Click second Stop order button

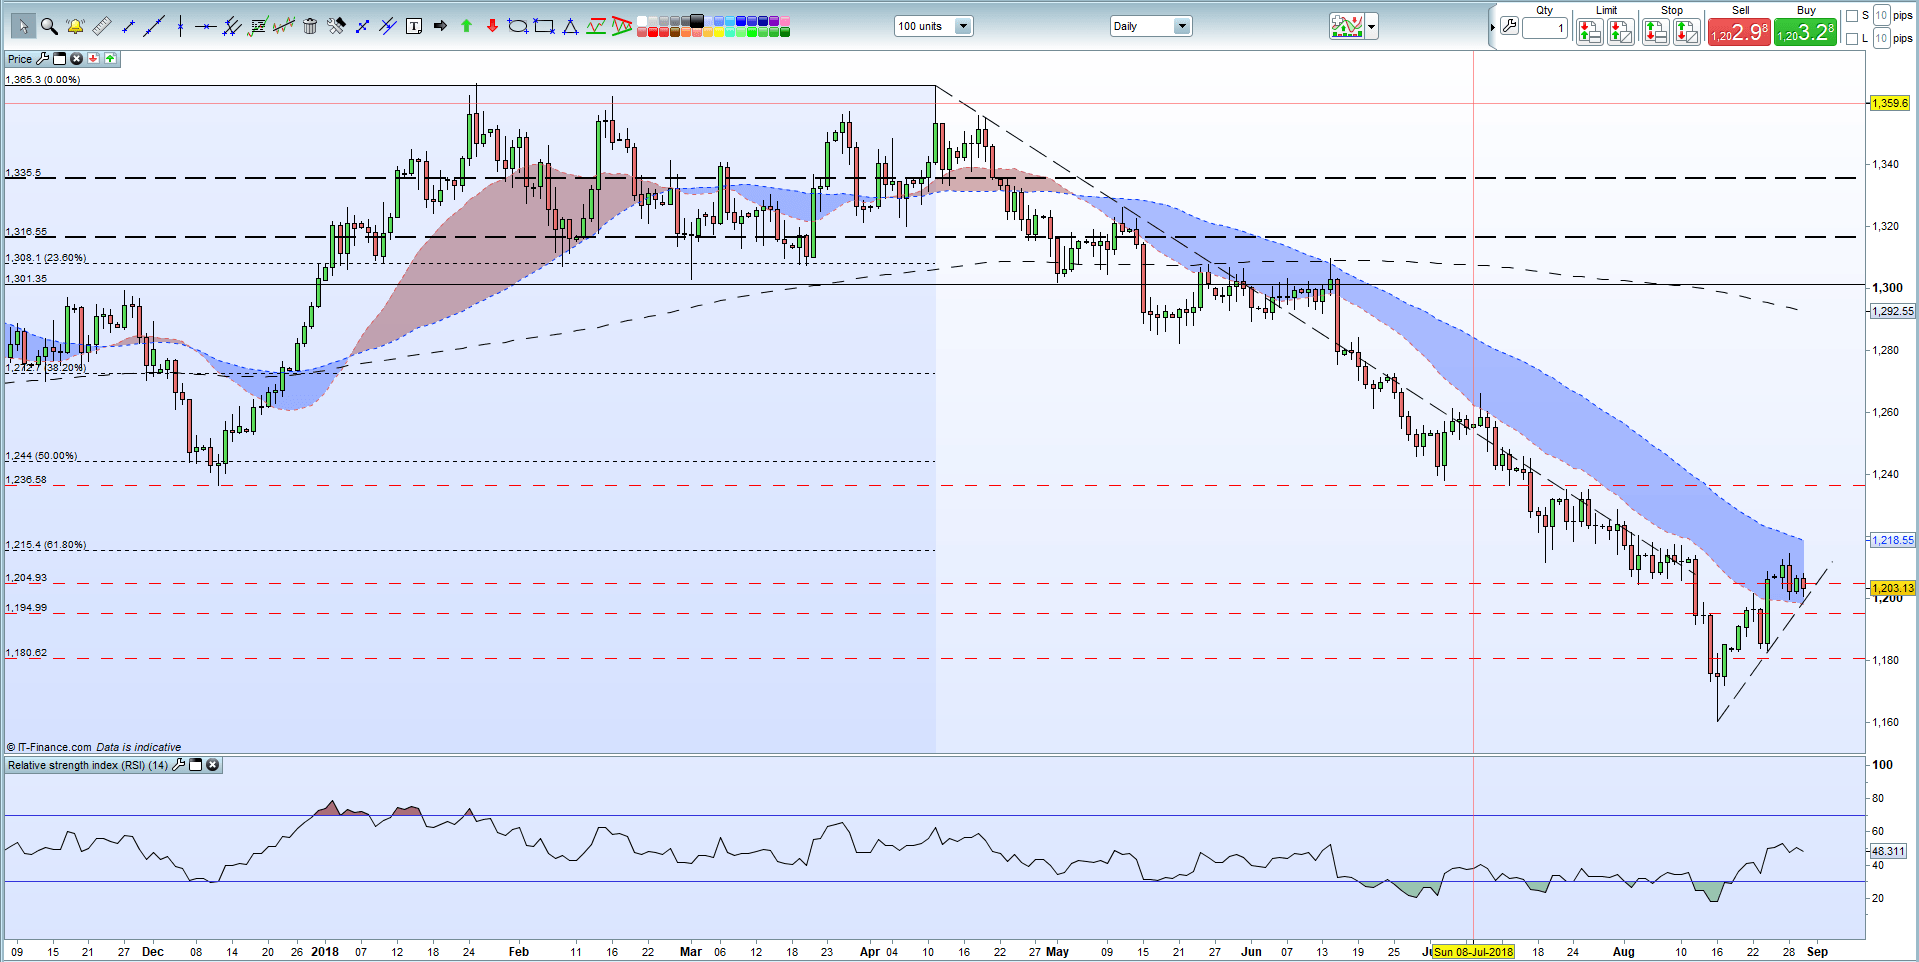[1687, 32]
